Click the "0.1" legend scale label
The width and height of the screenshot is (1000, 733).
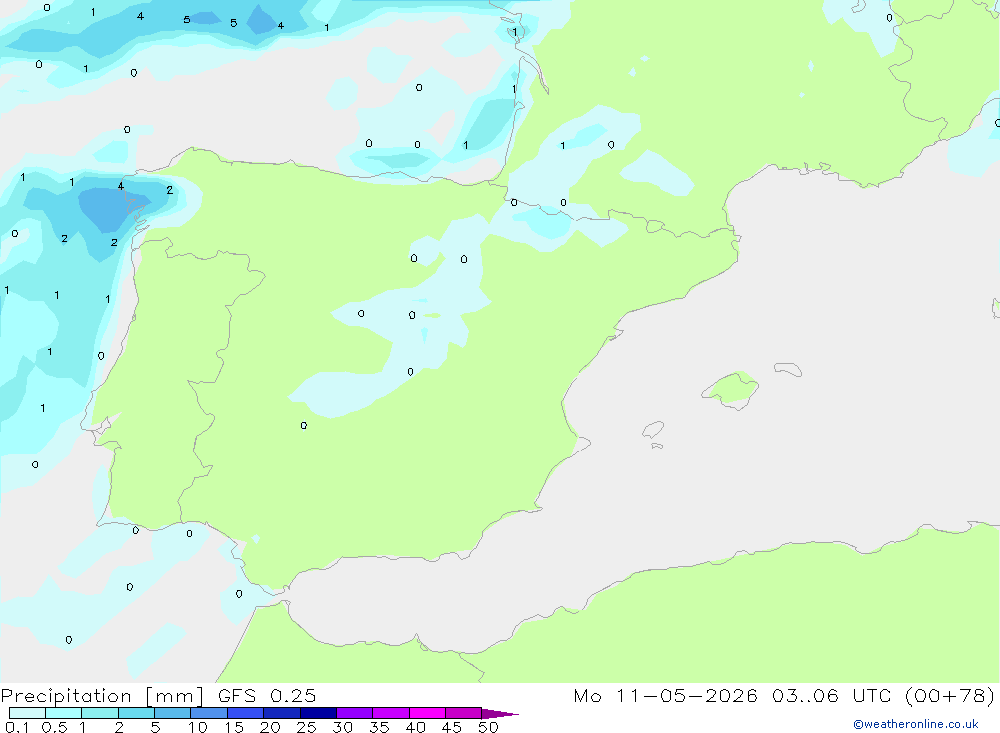coord(17,727)
